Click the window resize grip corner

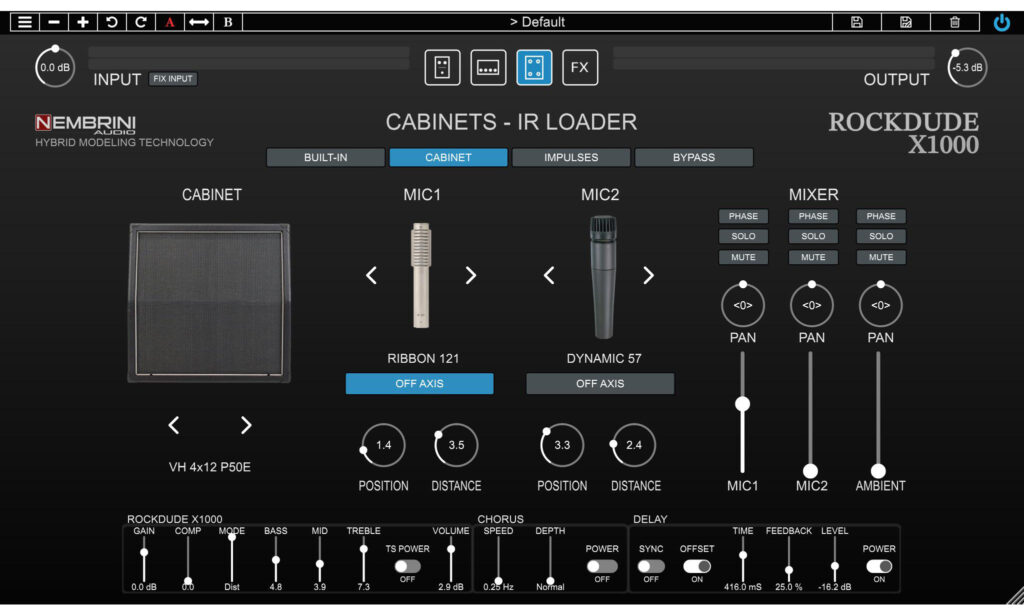point(1015,596)
